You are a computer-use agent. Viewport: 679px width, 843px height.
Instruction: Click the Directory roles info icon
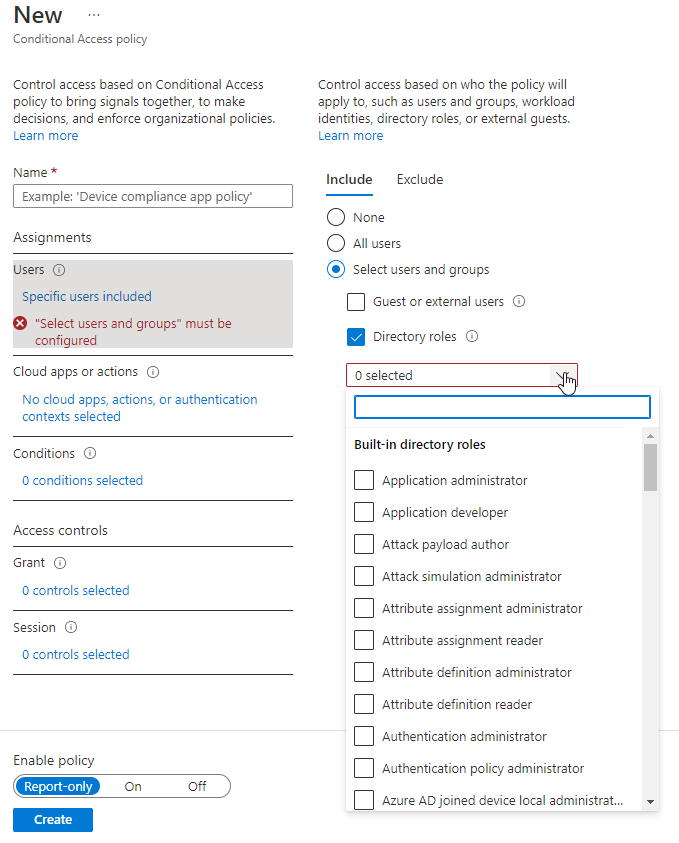click(472, 337)
